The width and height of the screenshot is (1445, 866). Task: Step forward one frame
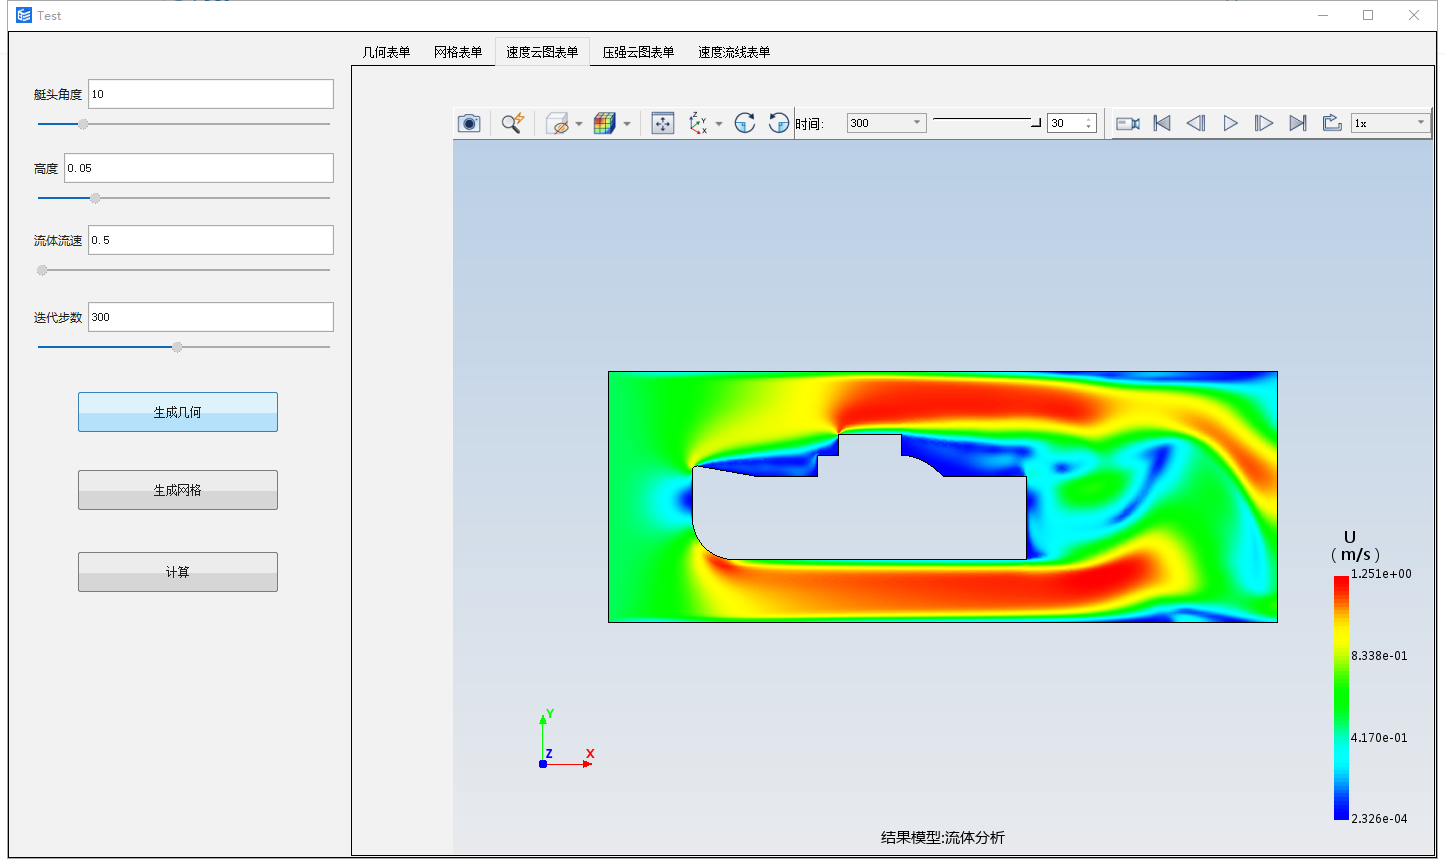(1264, 123)
